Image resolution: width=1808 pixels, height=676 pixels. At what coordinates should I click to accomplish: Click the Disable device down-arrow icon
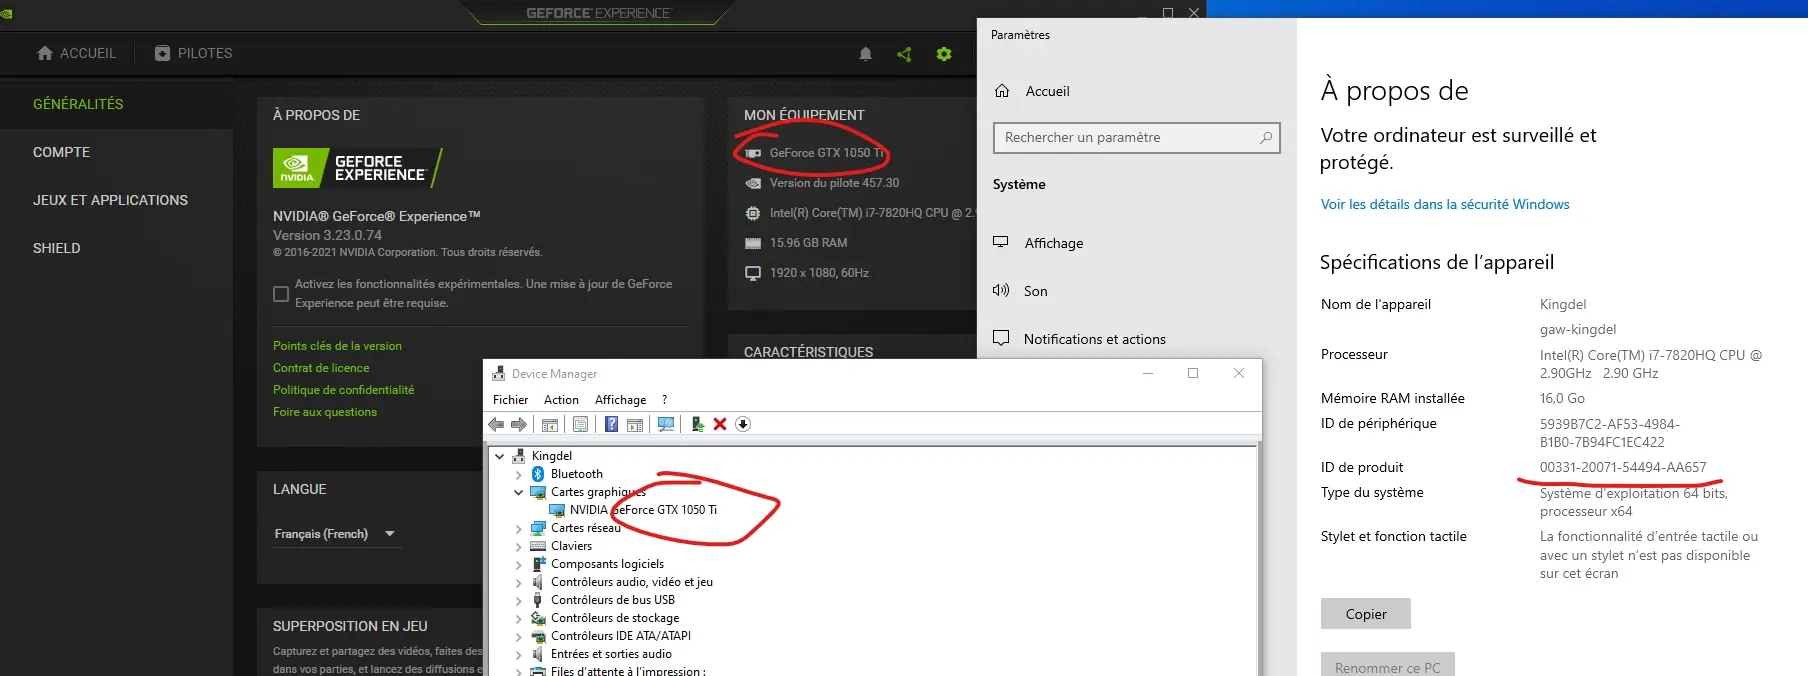(x=743, y=424)
